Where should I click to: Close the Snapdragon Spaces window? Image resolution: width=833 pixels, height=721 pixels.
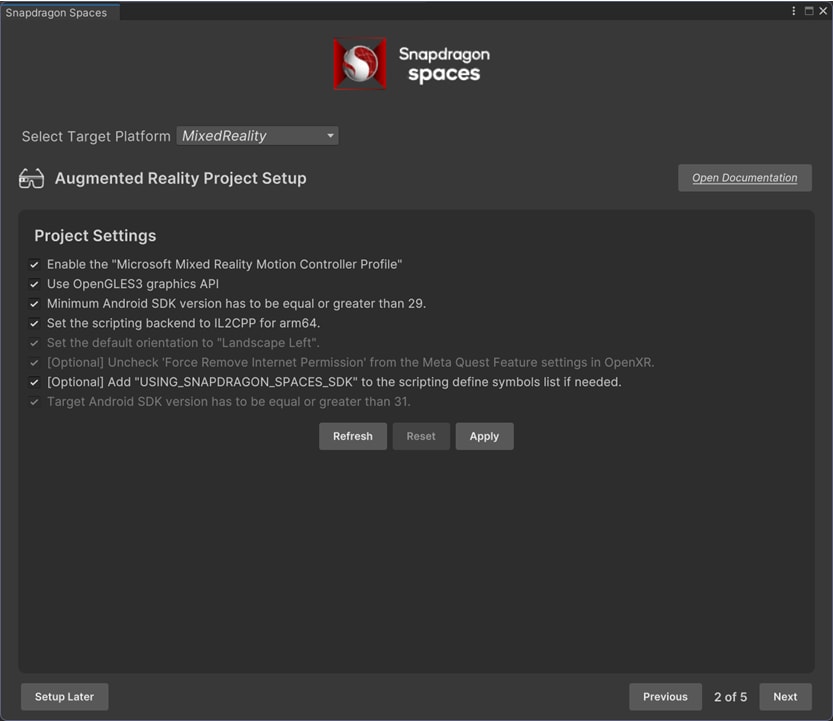click(x=823, y=11)
